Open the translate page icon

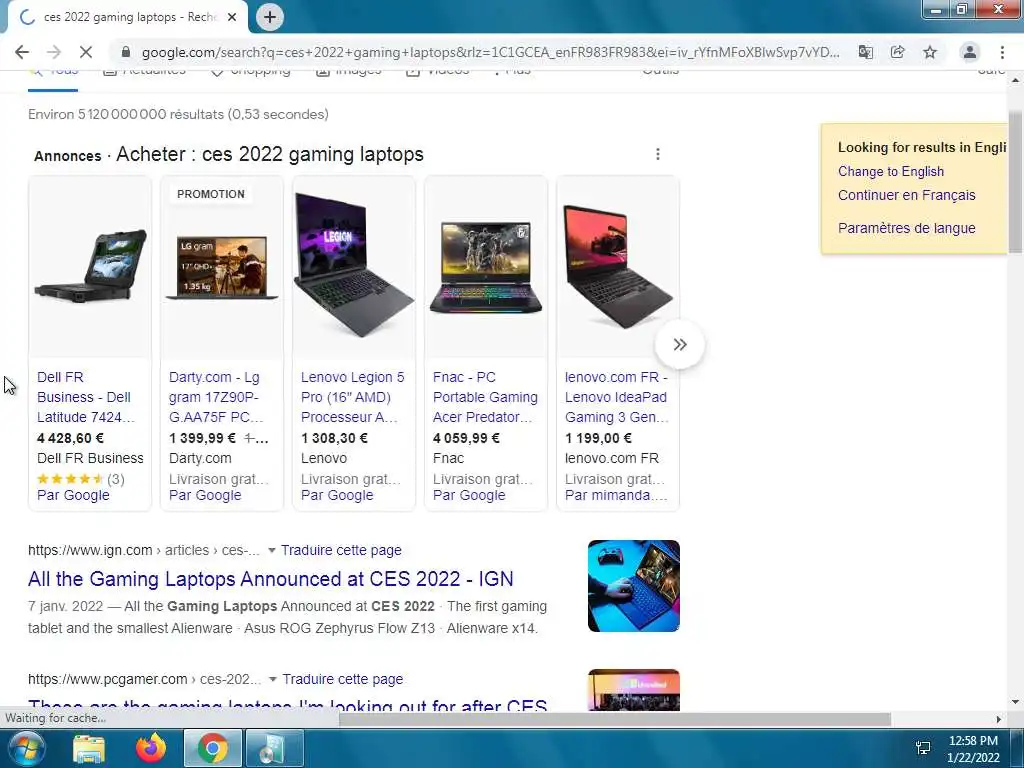[x=865, y=52]
